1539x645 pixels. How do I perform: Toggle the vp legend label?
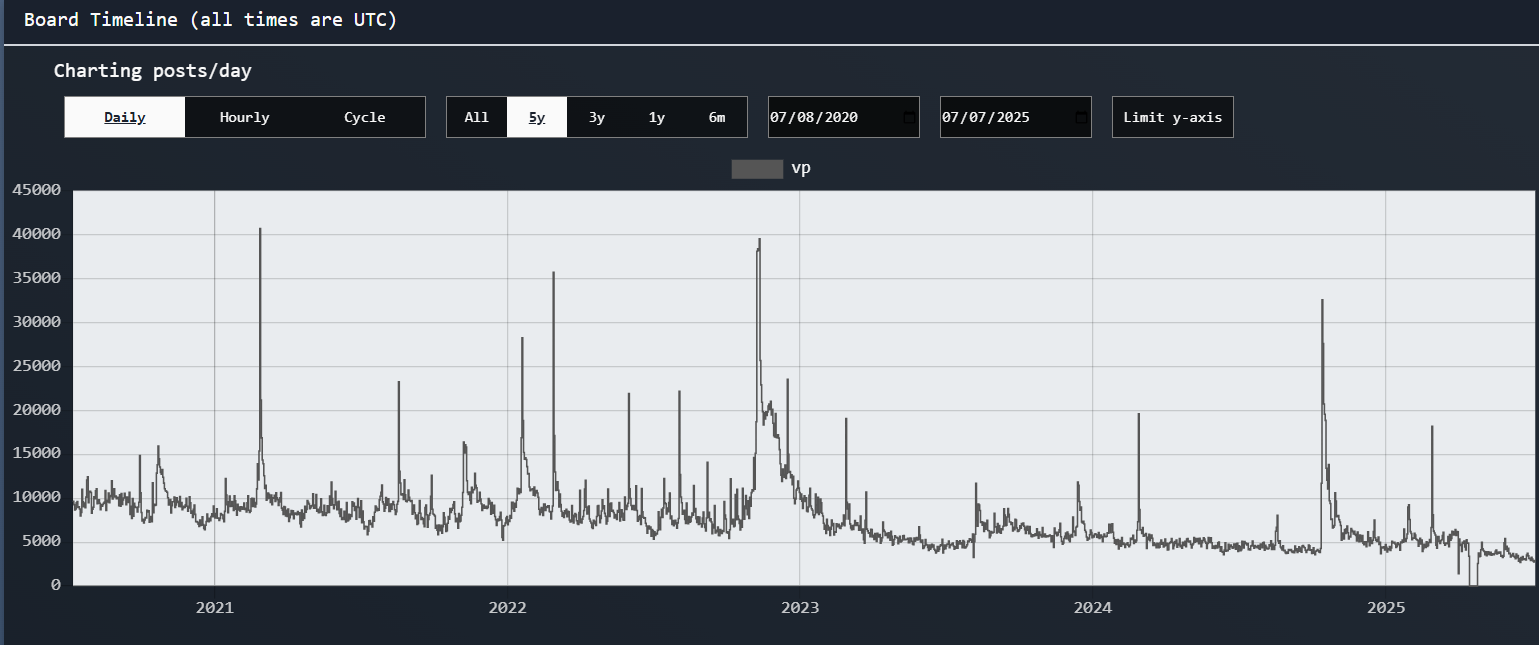pos(801,168)
